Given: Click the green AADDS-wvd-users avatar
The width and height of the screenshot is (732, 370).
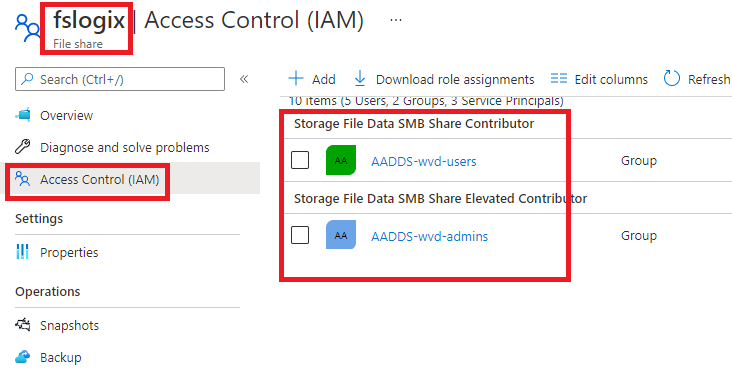Looking at the screenshot, I should (x=341, y=160).
